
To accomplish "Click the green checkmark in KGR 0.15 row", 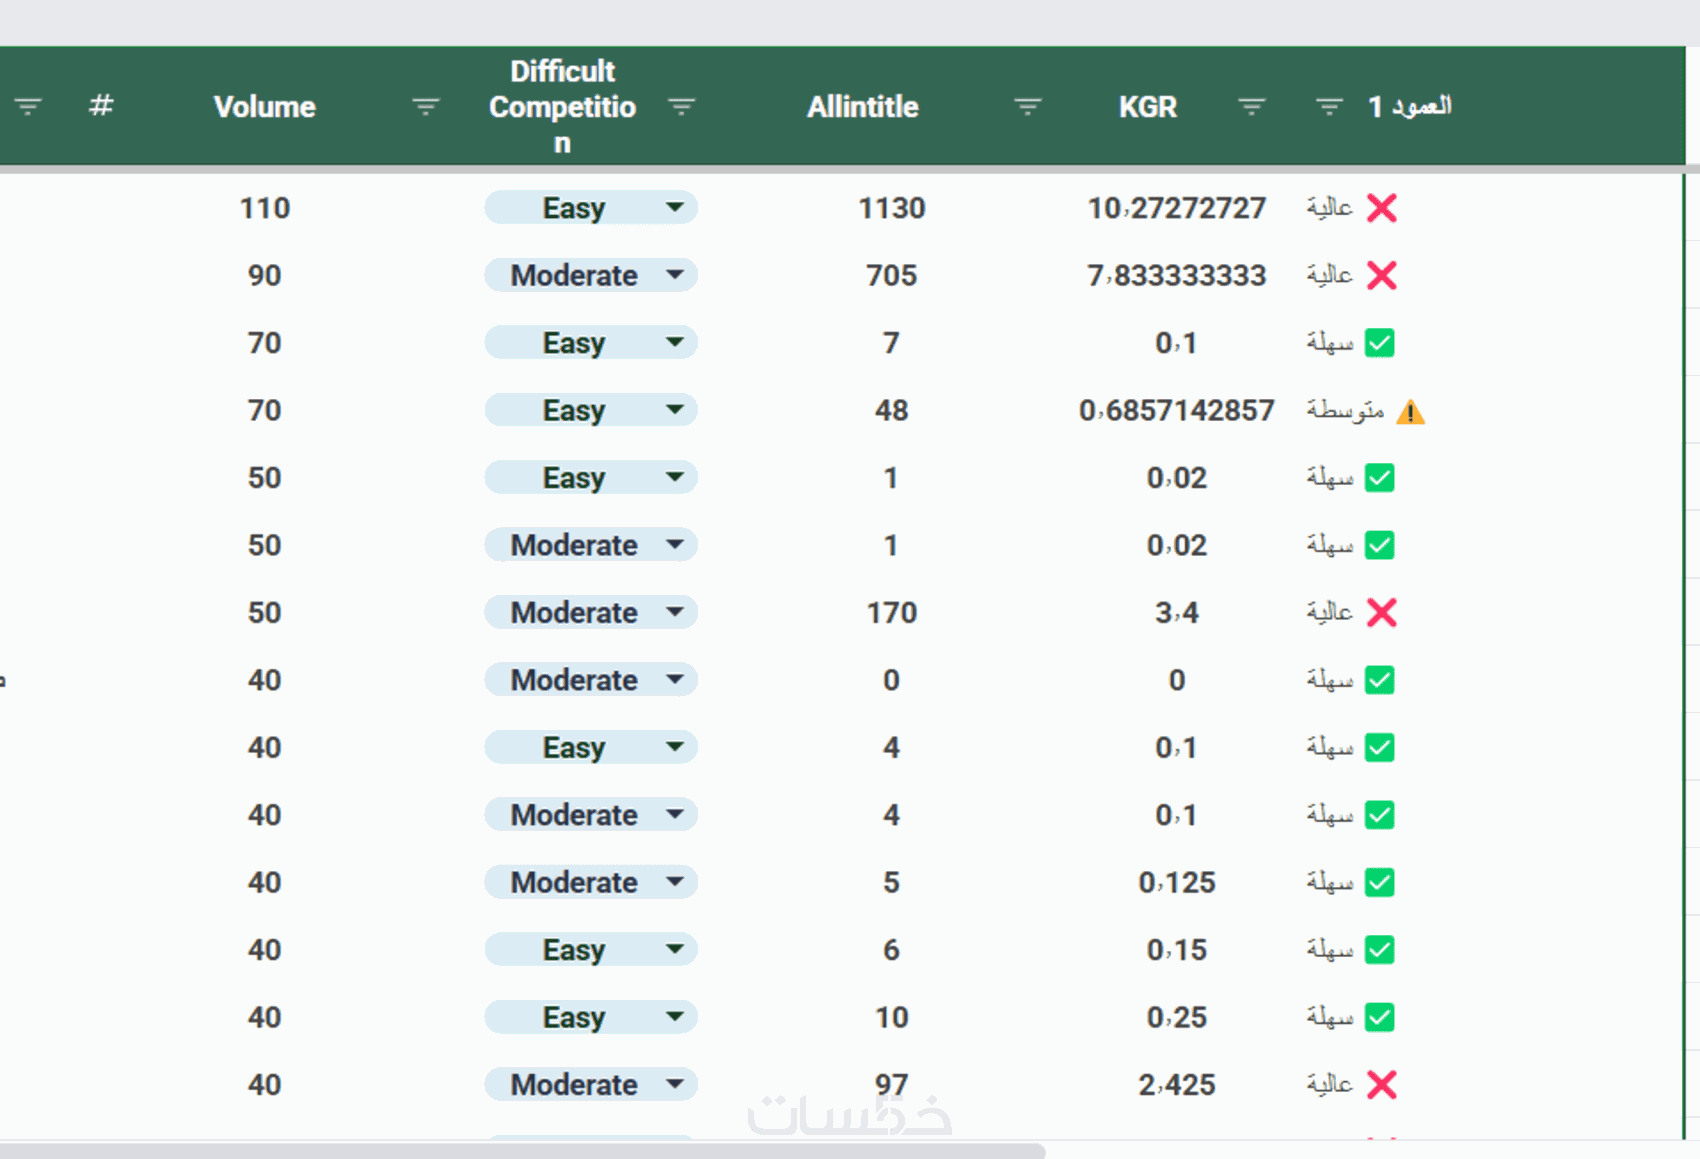I will (x=1380, y=949).
